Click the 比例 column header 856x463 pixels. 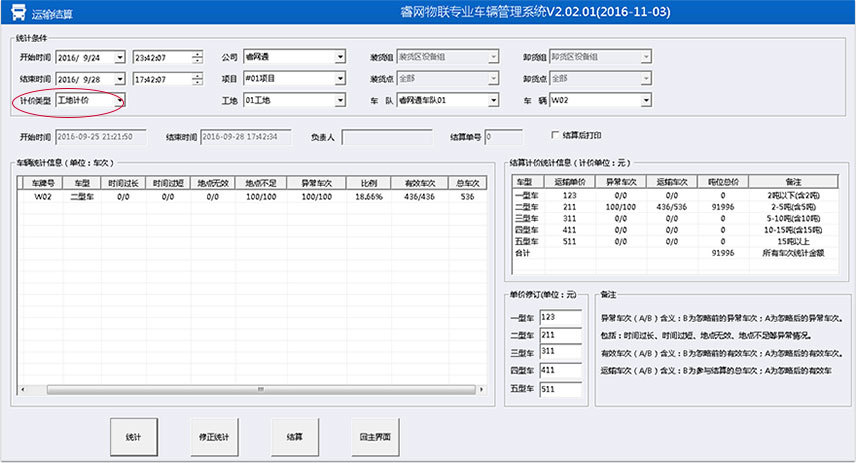coord(369,183)
